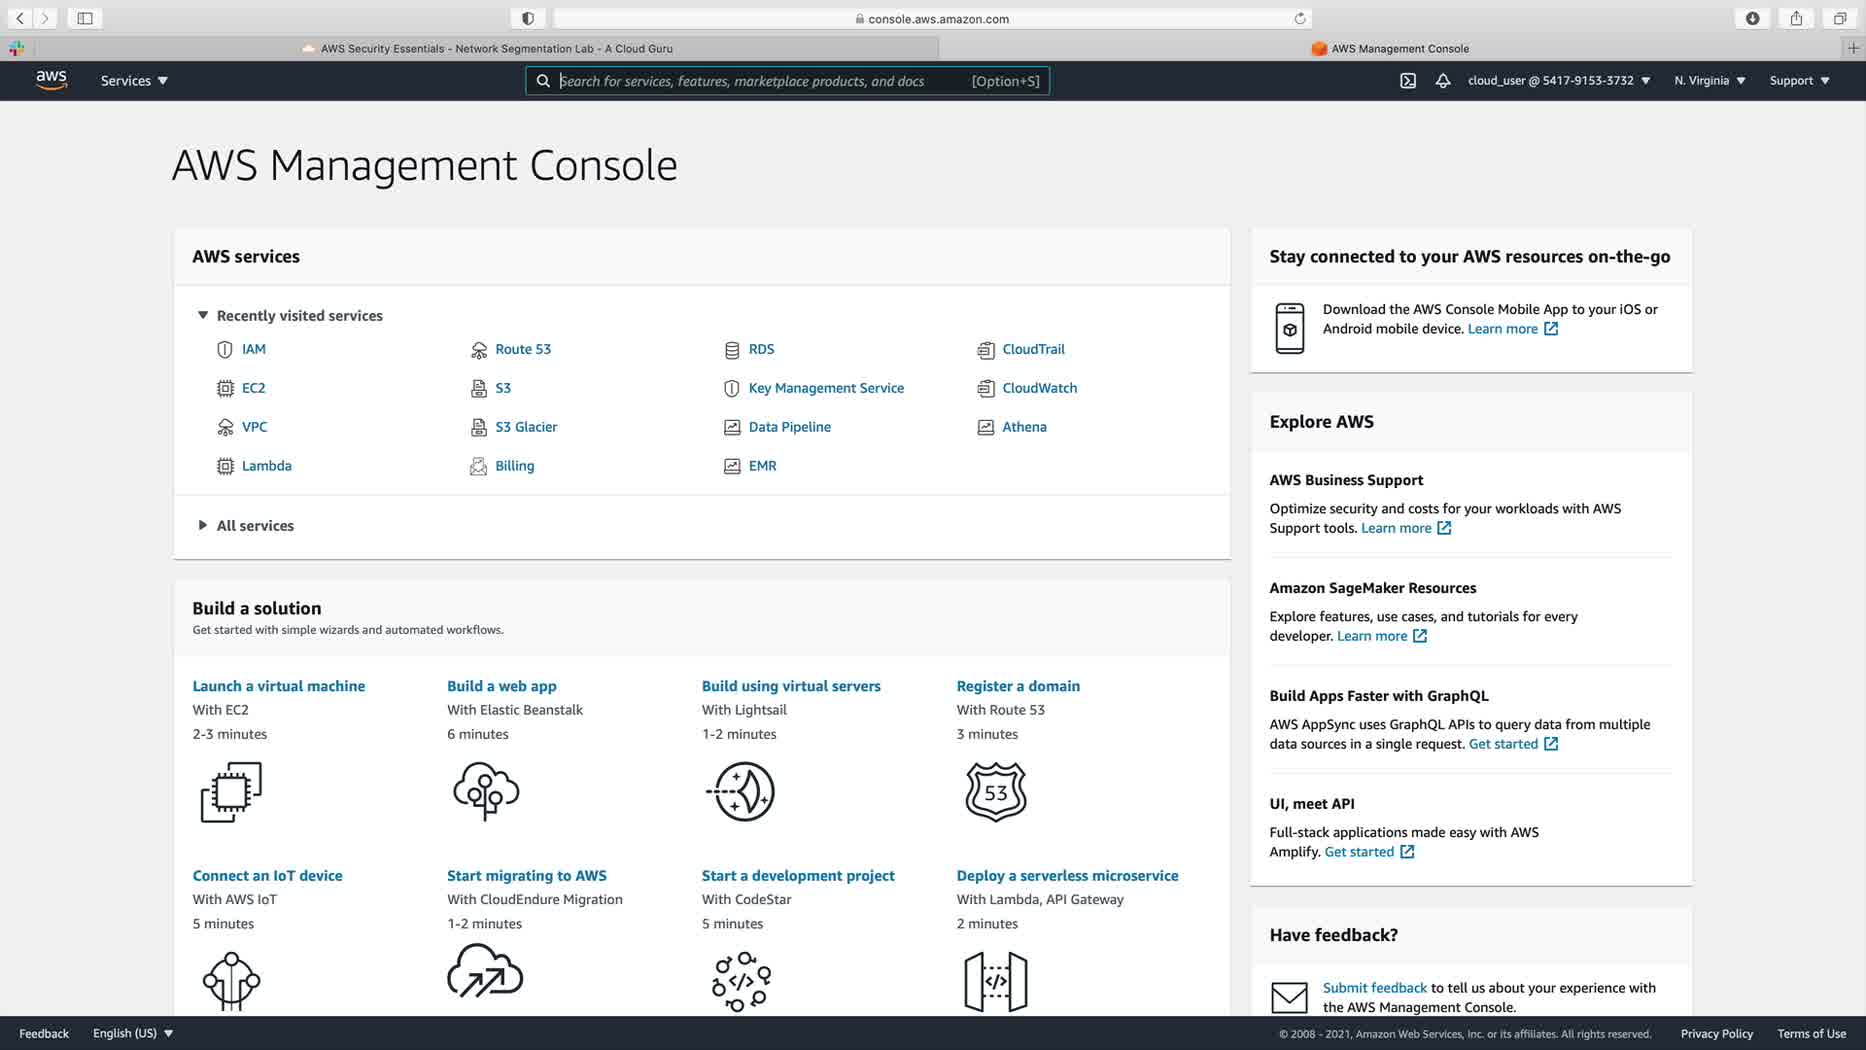The width and height of the screenshot is (1866, 1050).
Task: Click the Safari sidebar toggle icon
Action: [85, 18]
